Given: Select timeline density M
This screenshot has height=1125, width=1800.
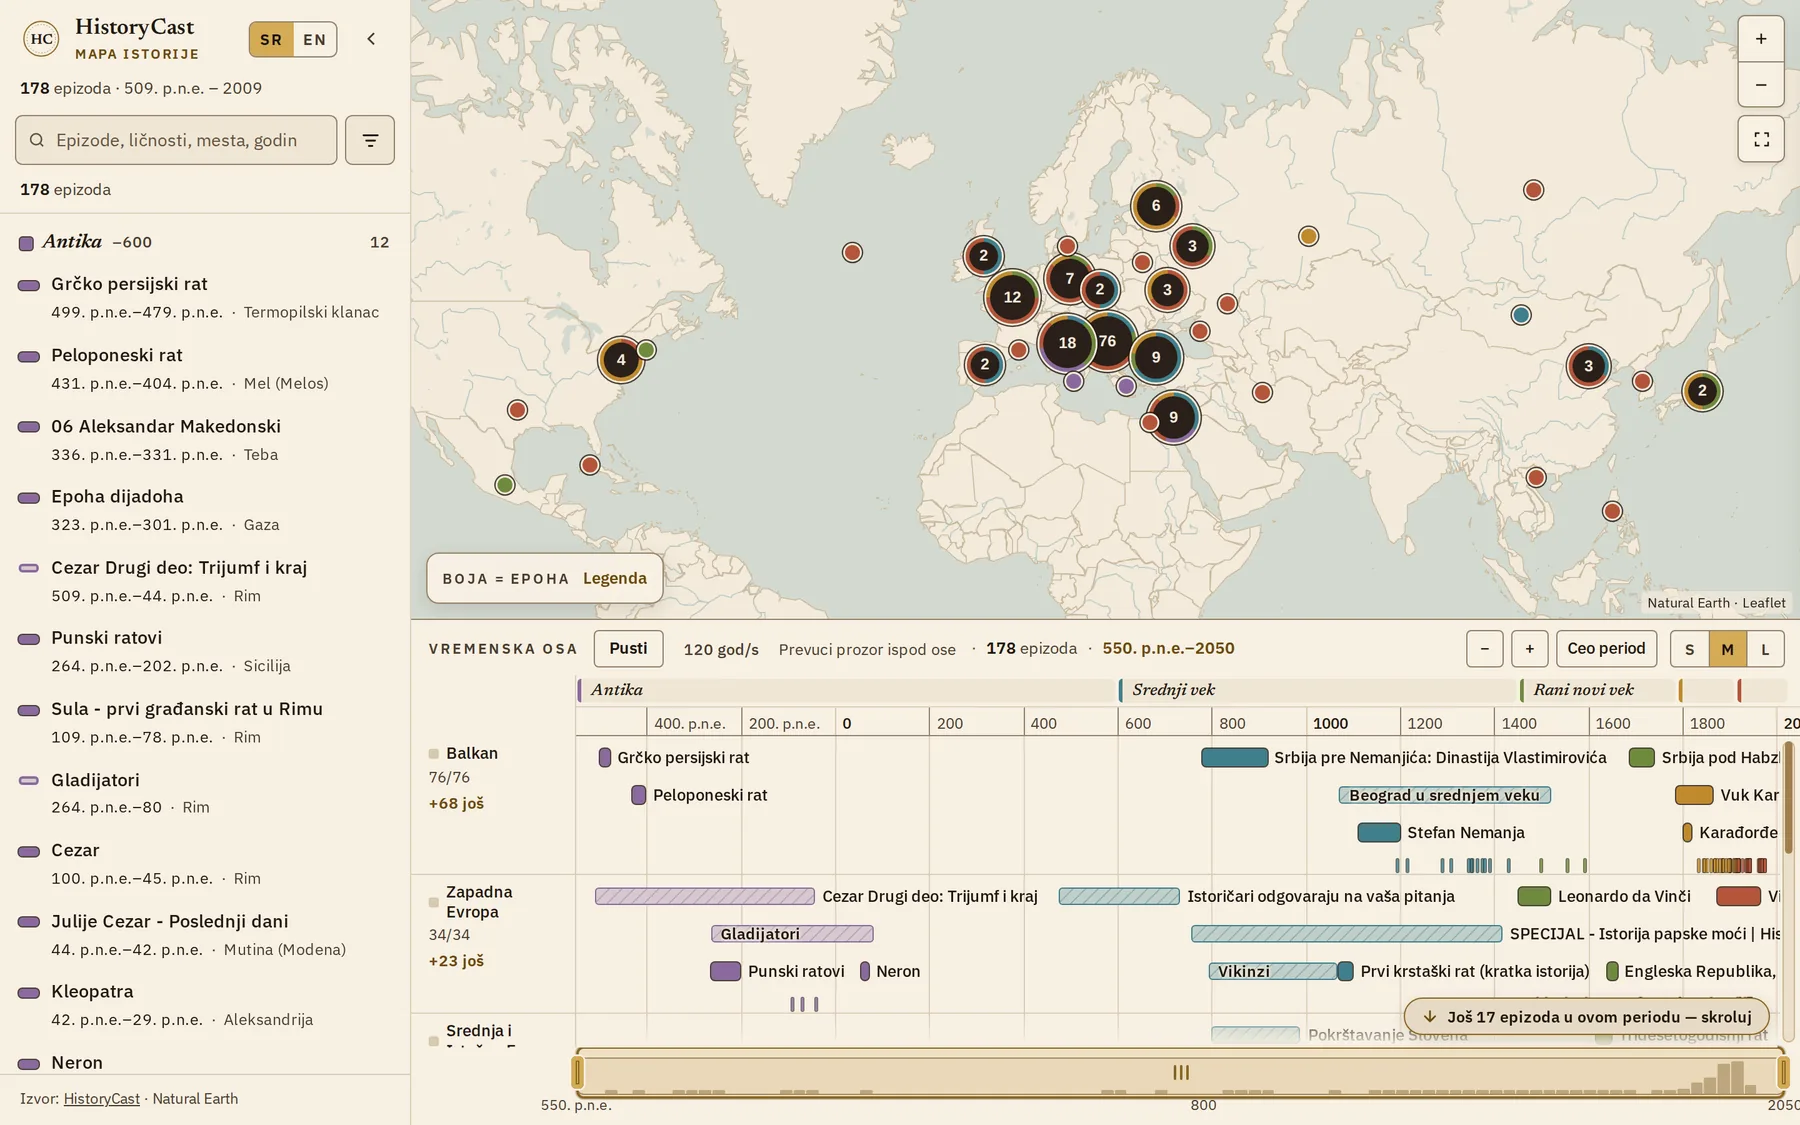Looking at the screenshot, I should (1728, 649).
